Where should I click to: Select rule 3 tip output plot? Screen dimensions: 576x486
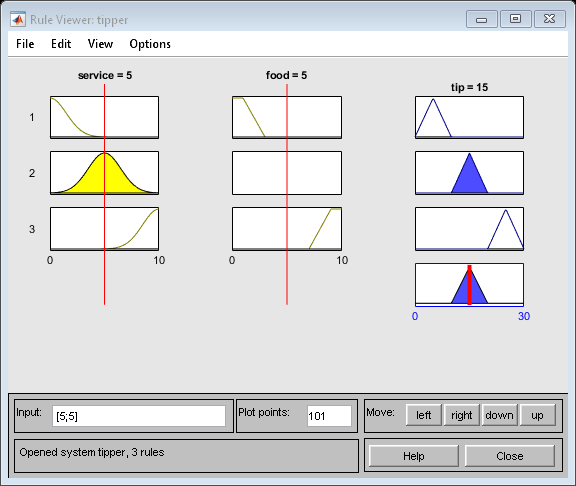click(469, 229)
